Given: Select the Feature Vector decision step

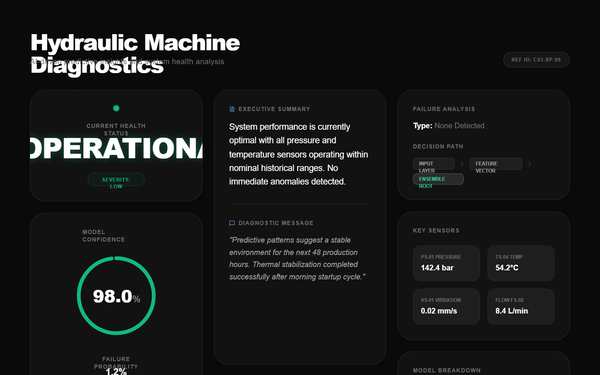Looking at the screenshot, I should [x=496, y=164].
